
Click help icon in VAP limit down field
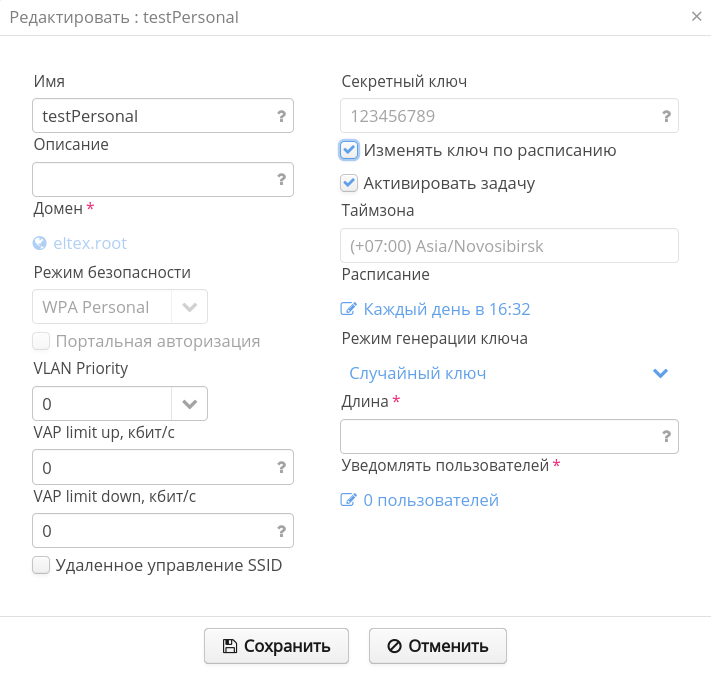[x=281, y=531]
